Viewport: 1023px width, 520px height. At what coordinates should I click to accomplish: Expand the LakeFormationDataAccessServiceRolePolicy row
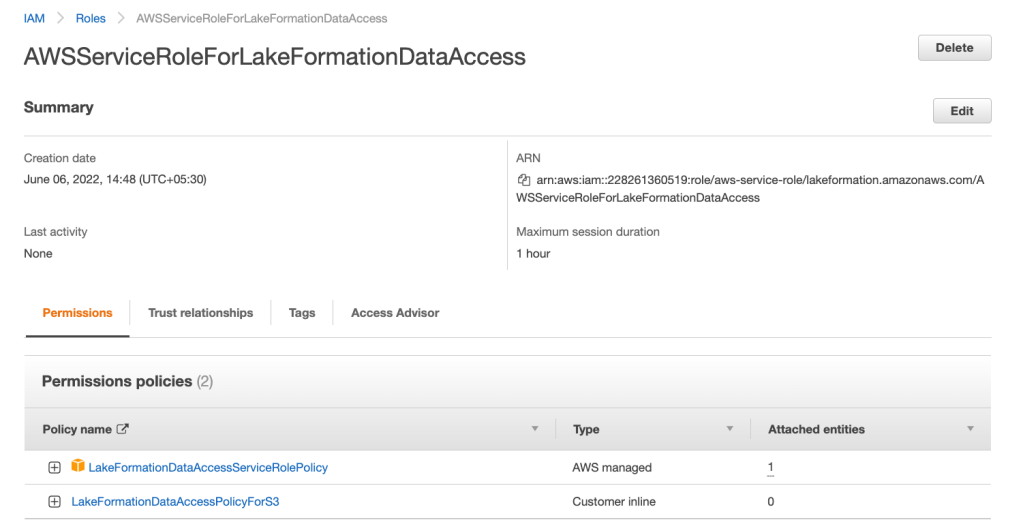(x=55, y=468)
